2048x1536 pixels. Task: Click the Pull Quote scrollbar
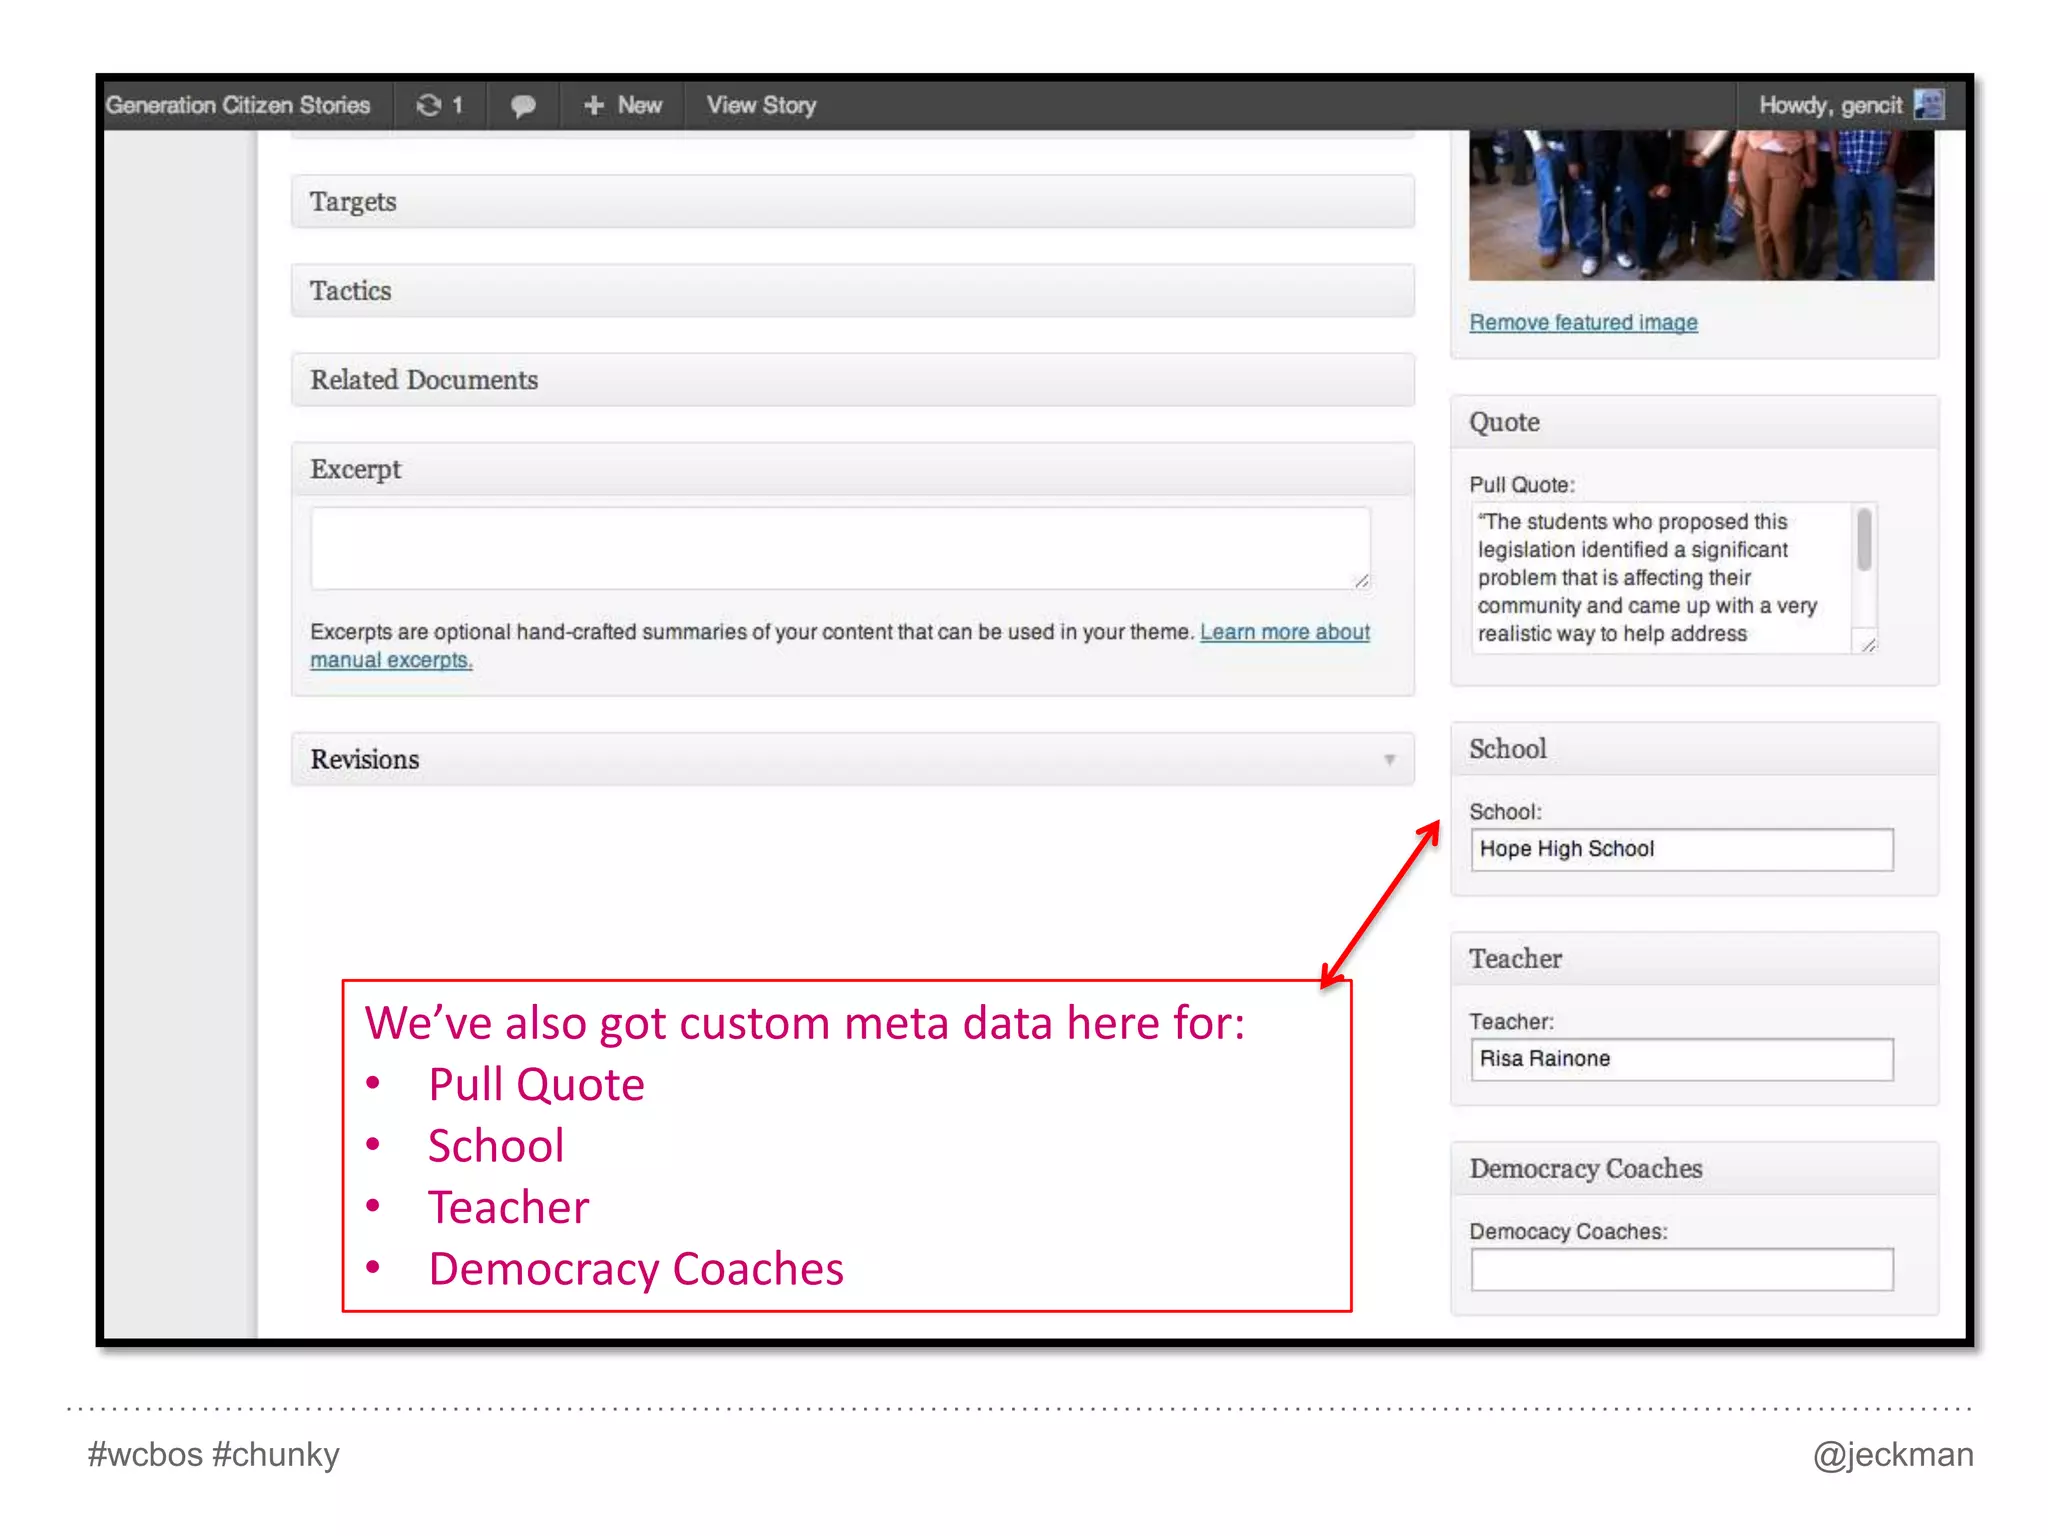click(x=1864, y=540)
